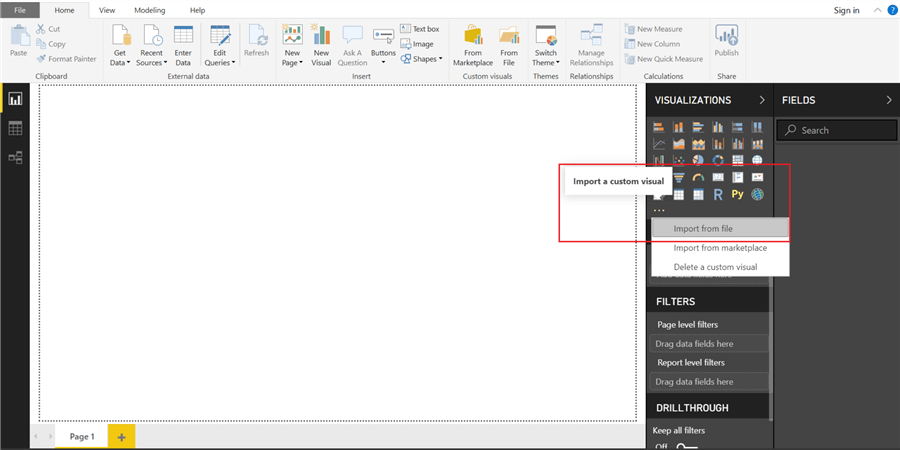
Task: Select the 100% stacked bar chart visual
Action: (738, 127)
